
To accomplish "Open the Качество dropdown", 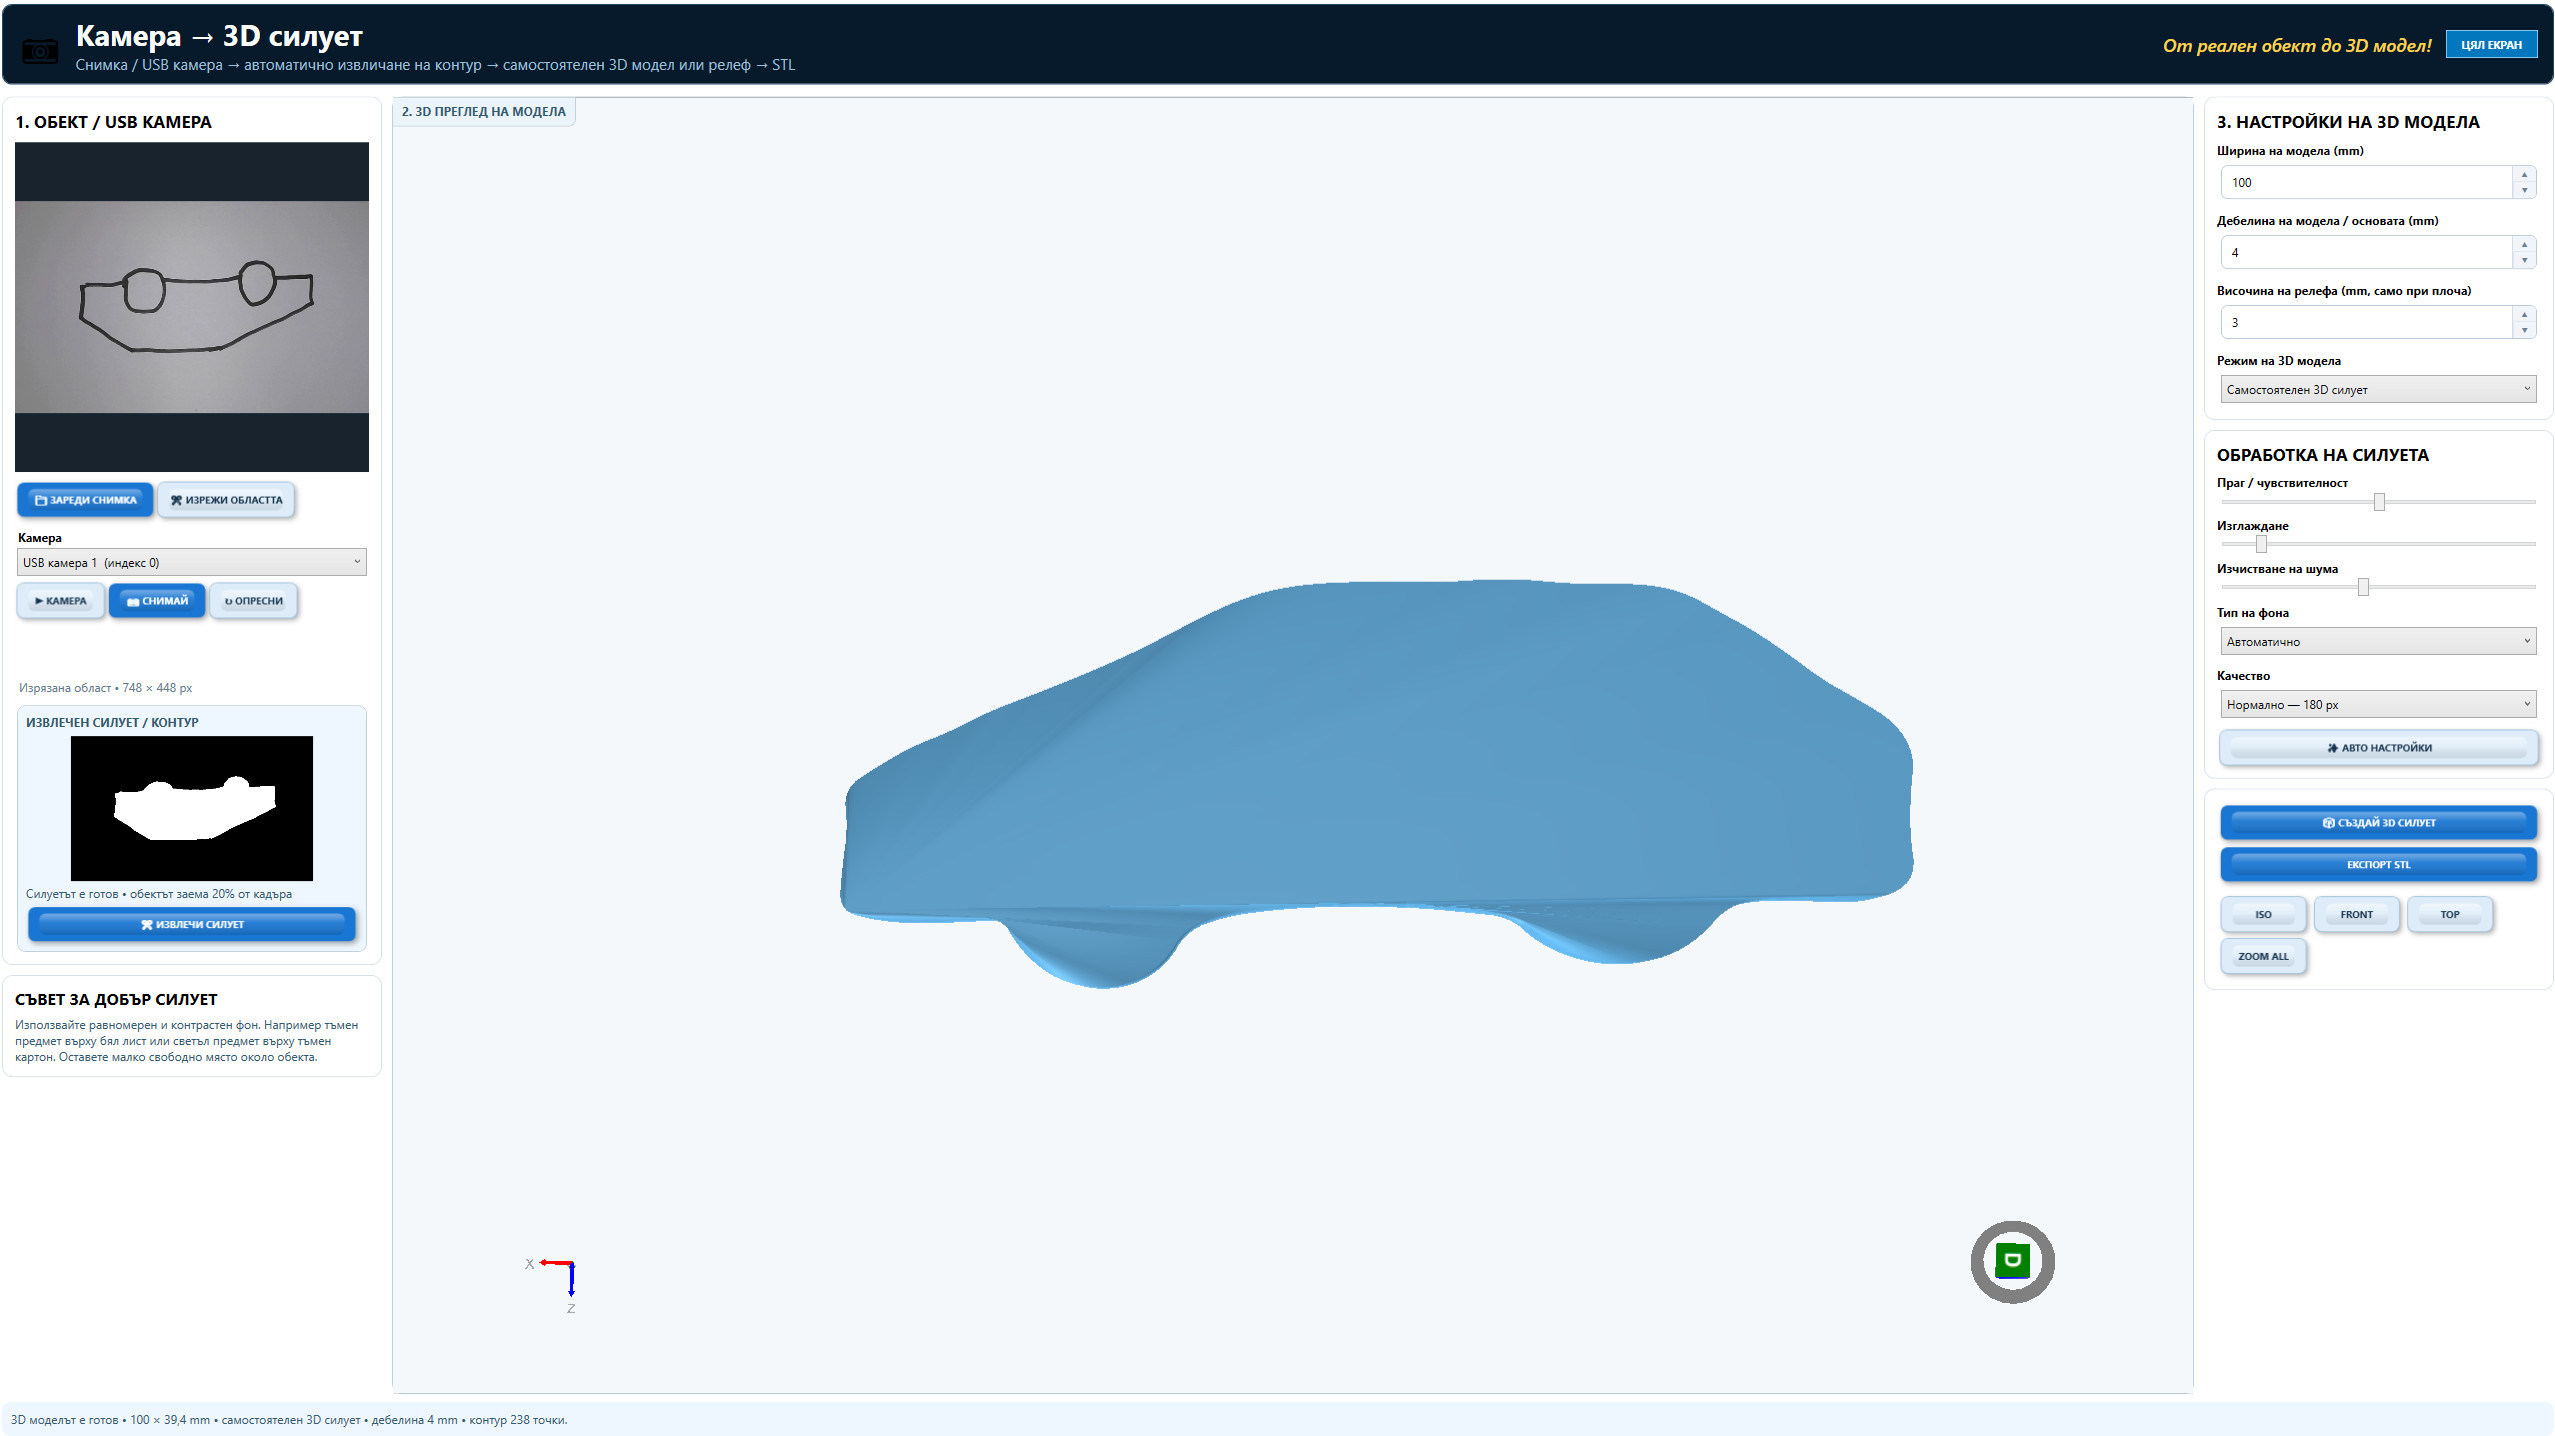I will [x=2378, y=704].
